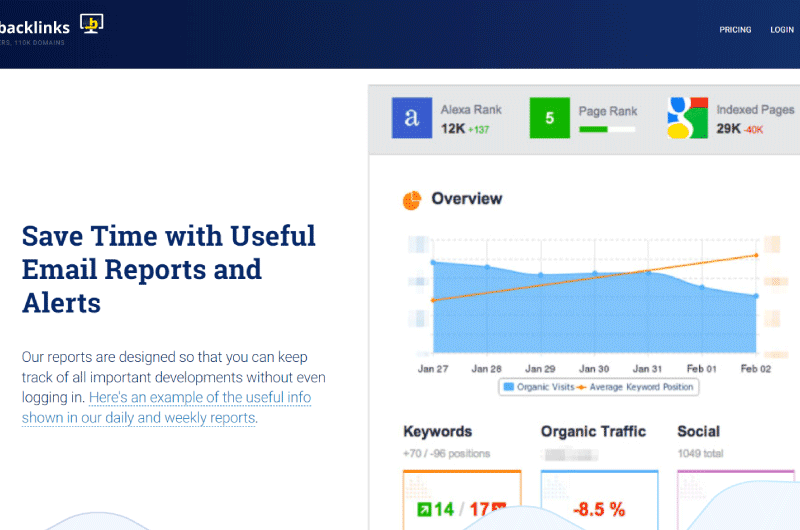Image resolution: width=800 pixels, height=530 pixels.
Task: Open the LOGIN menu item
Action: point(782,30)
